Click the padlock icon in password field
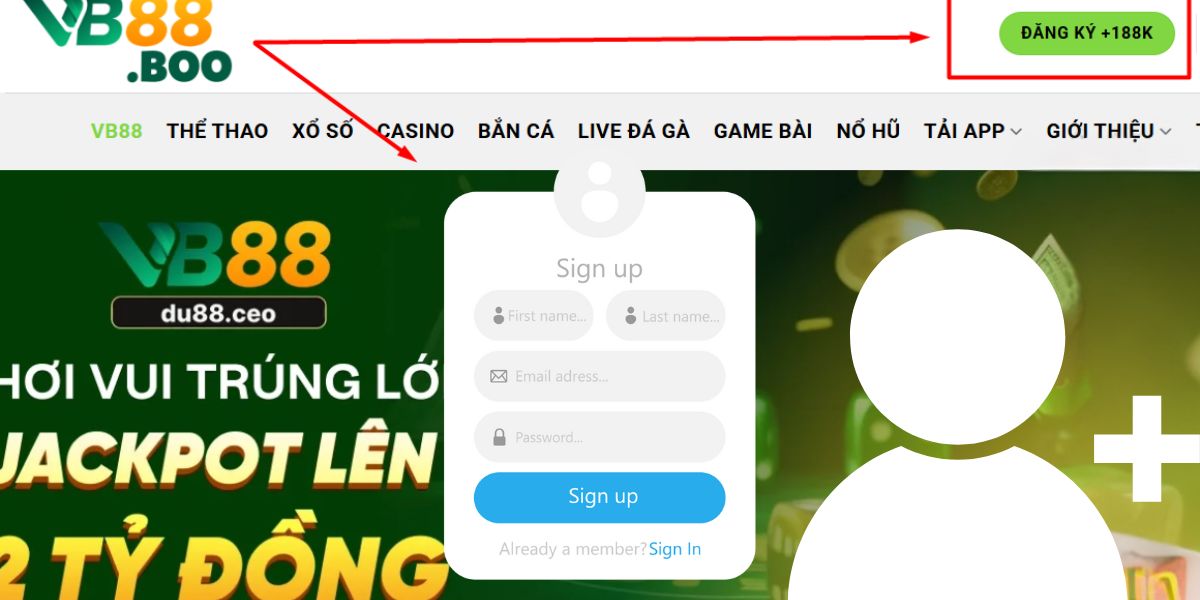This screenshot has height=600, width=1200. pos(498,437)
